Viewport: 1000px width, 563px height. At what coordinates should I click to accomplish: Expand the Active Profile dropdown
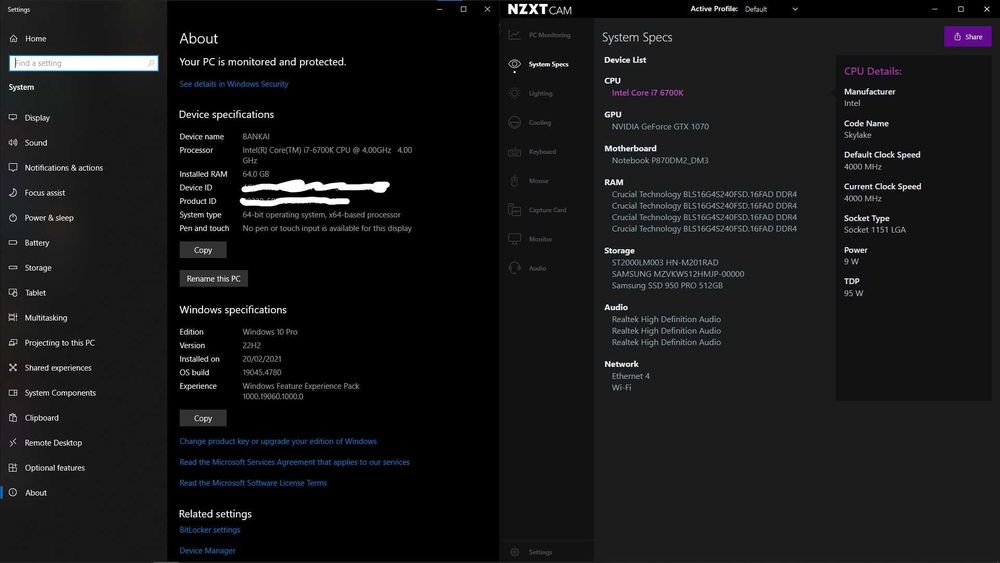tap(771, 9)
